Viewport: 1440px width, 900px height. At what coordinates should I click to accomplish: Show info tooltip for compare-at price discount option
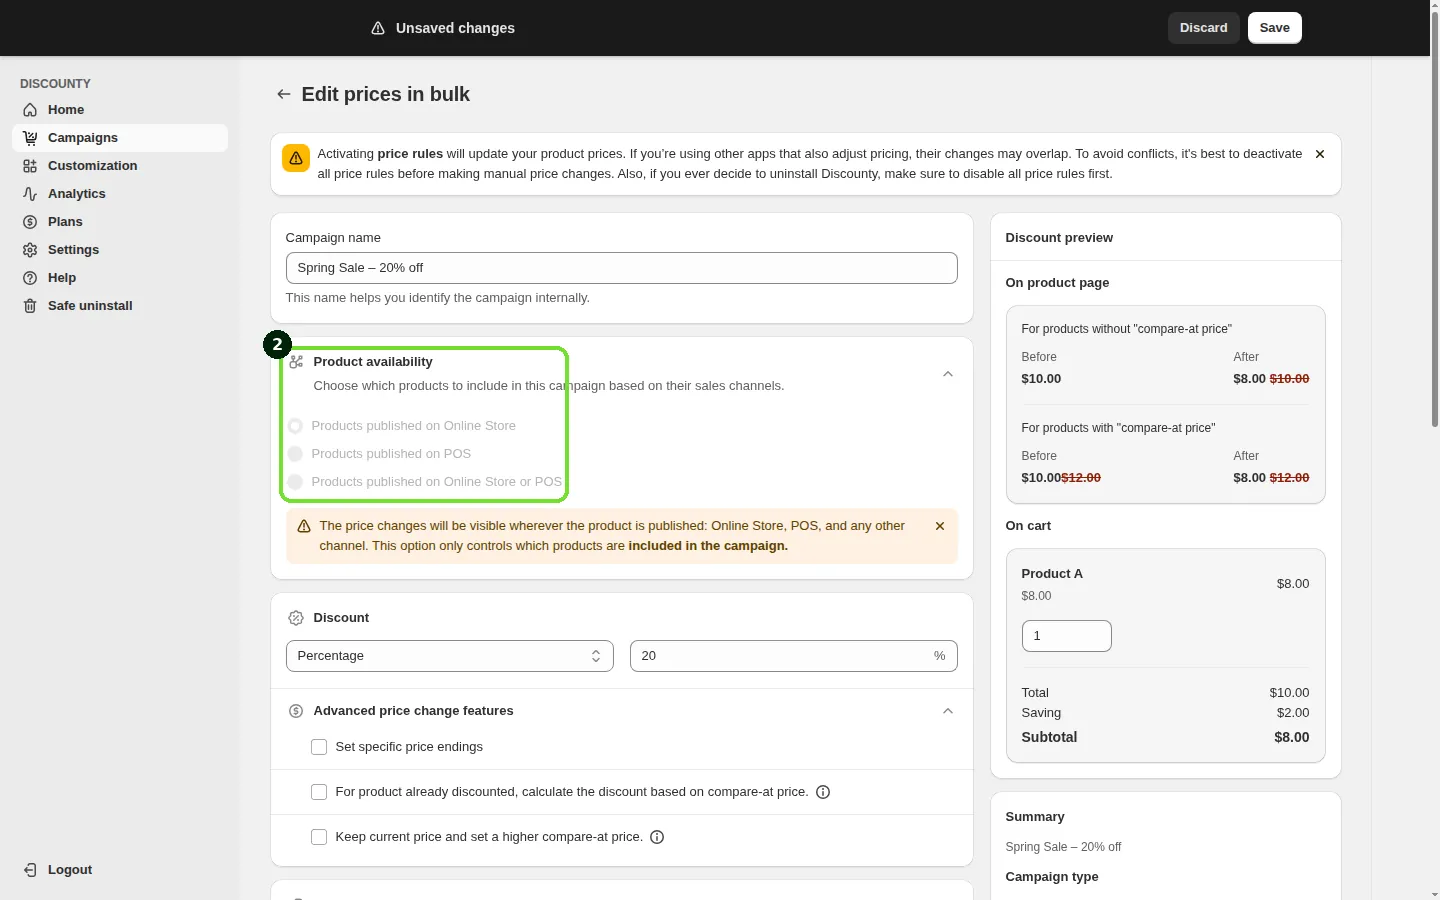[823, 792]
